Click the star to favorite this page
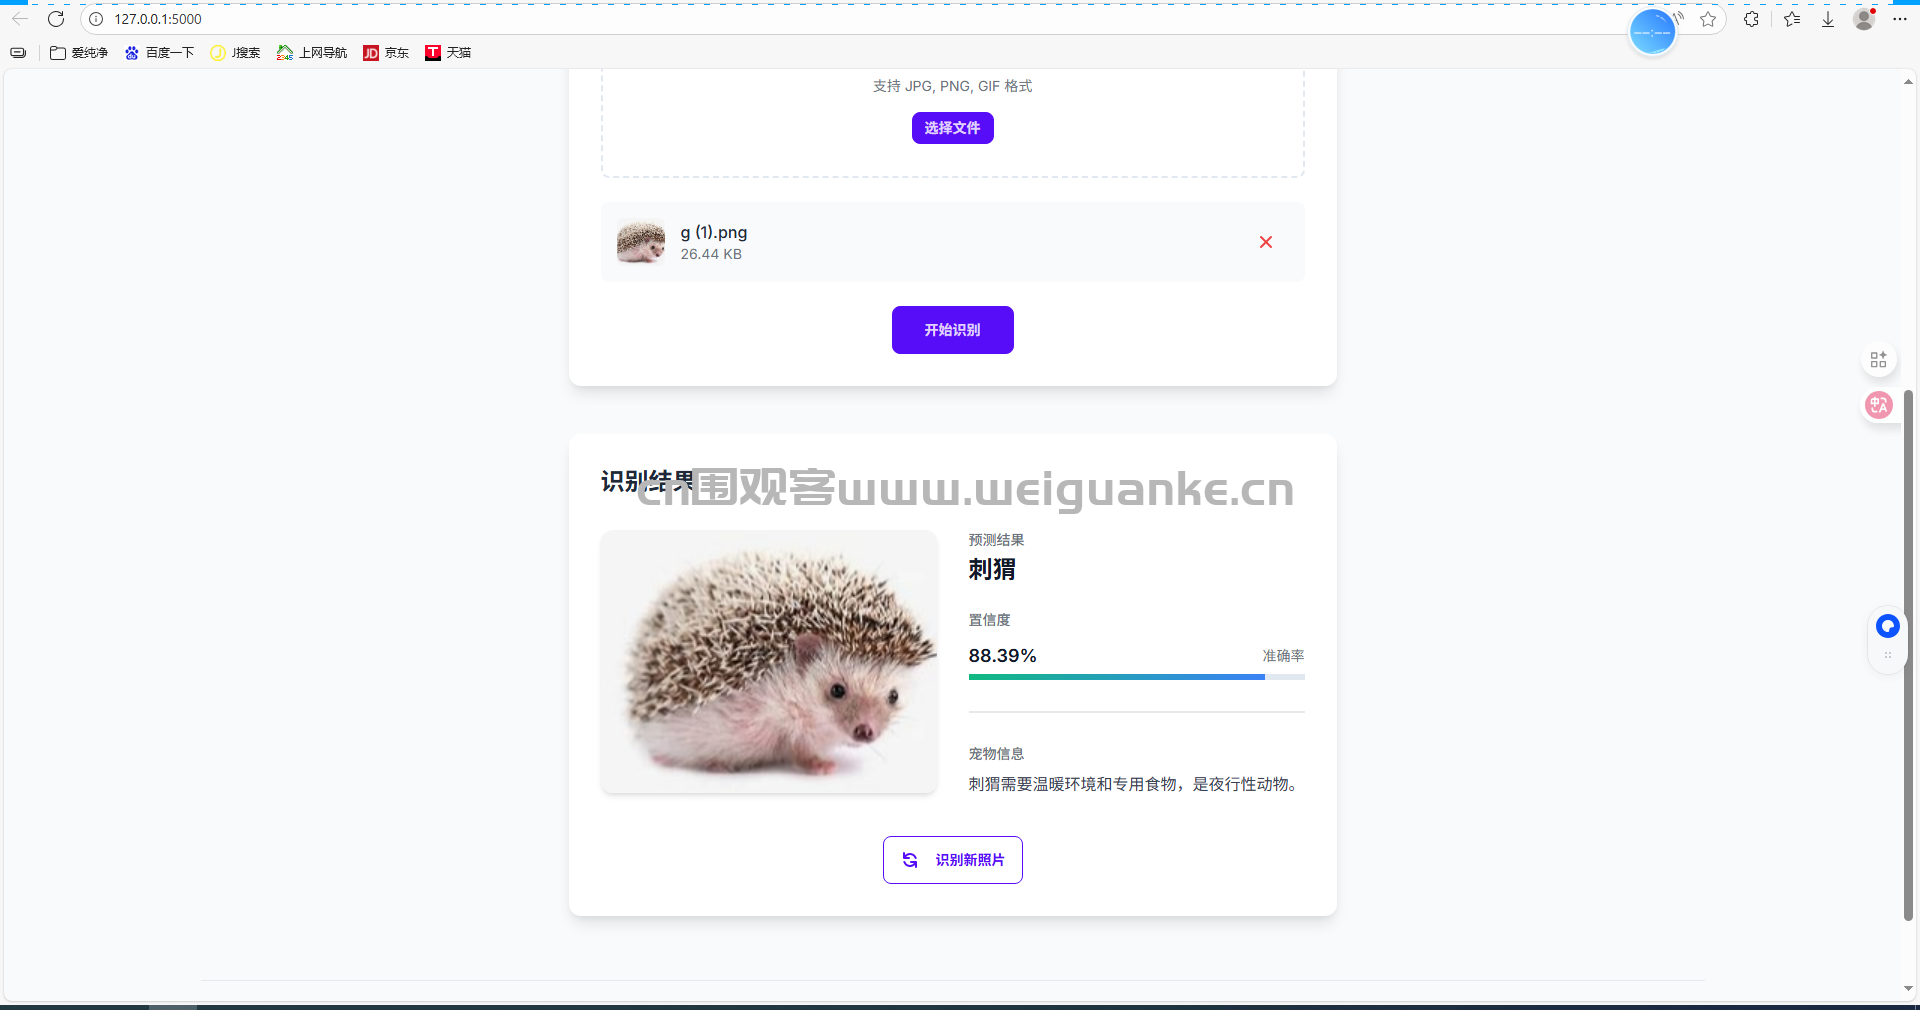The height and width of the screenshot is (1010, 1920). [1708, 19]
